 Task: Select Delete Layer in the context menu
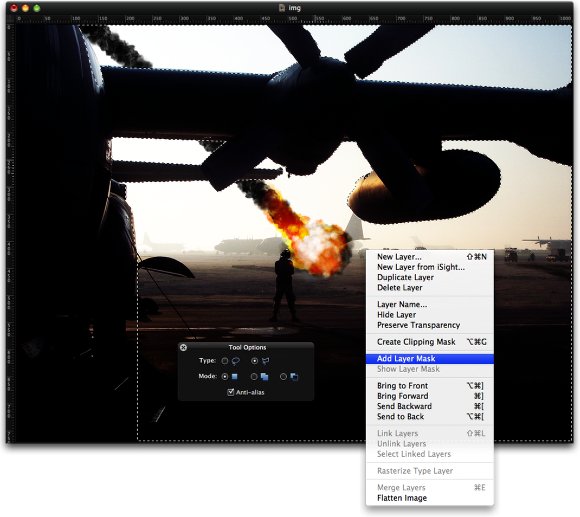[430, 288]
